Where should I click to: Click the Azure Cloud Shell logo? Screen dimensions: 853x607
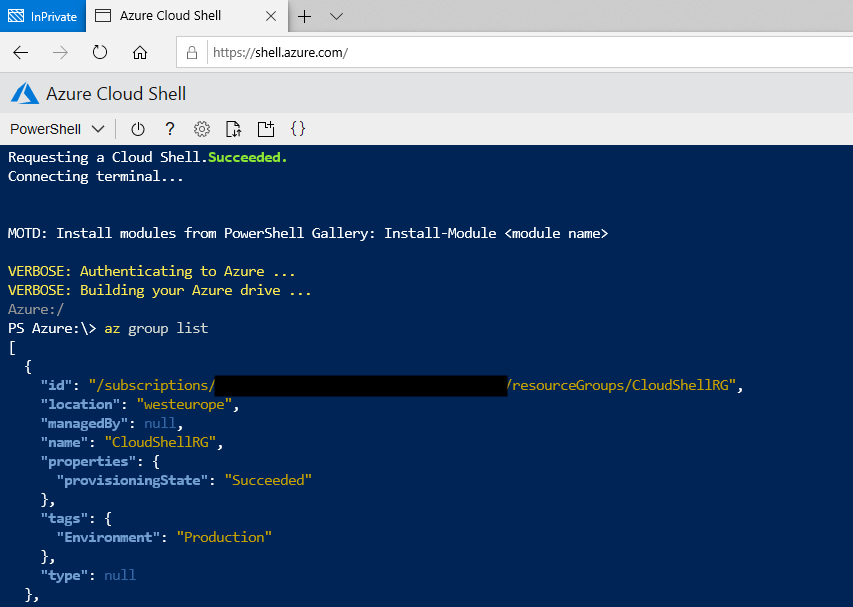(22, 93)
